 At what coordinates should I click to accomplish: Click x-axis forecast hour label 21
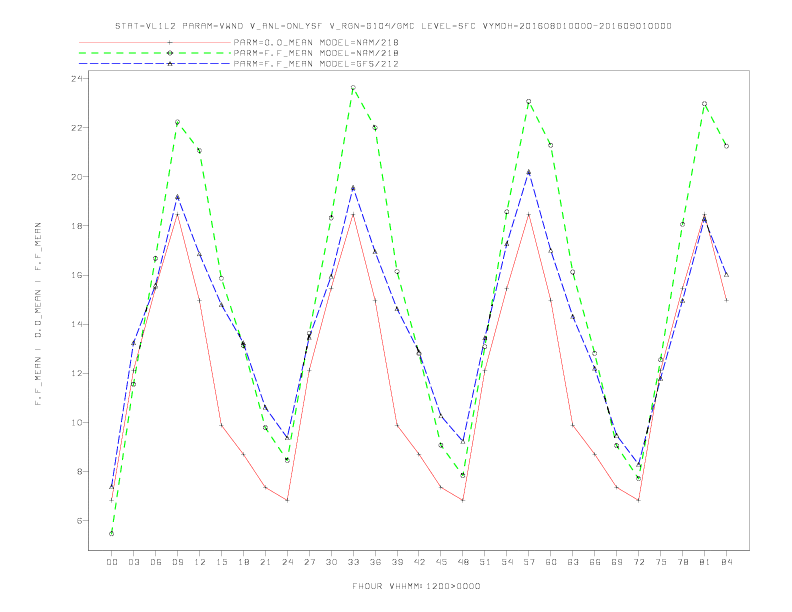(265, 562)
